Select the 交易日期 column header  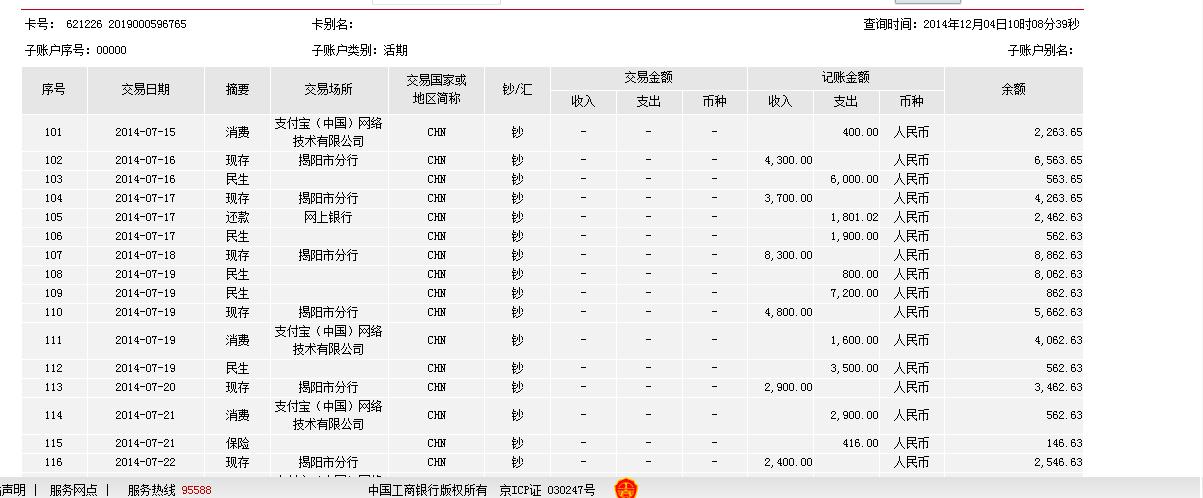(x=145, y=90)
